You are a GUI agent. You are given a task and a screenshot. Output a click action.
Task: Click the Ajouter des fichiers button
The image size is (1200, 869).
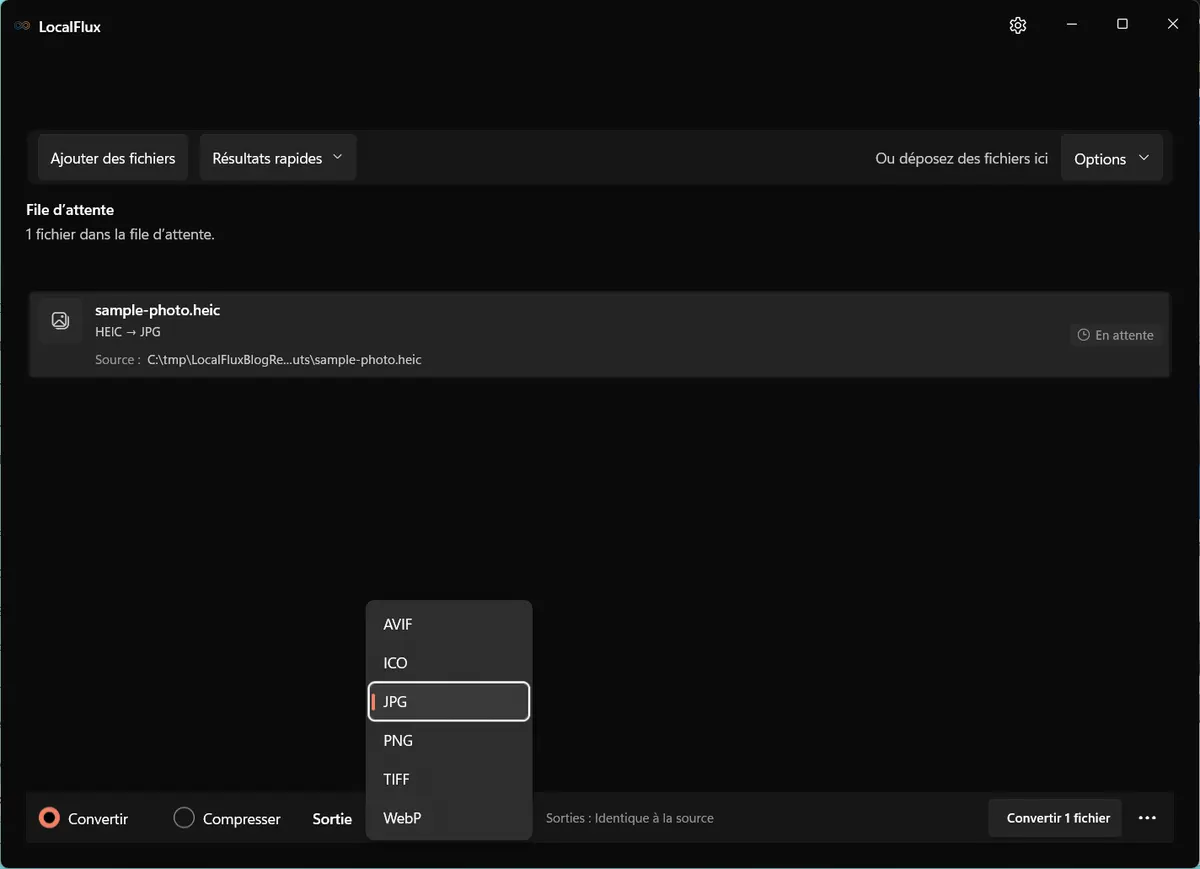click(x=113, y=158)
